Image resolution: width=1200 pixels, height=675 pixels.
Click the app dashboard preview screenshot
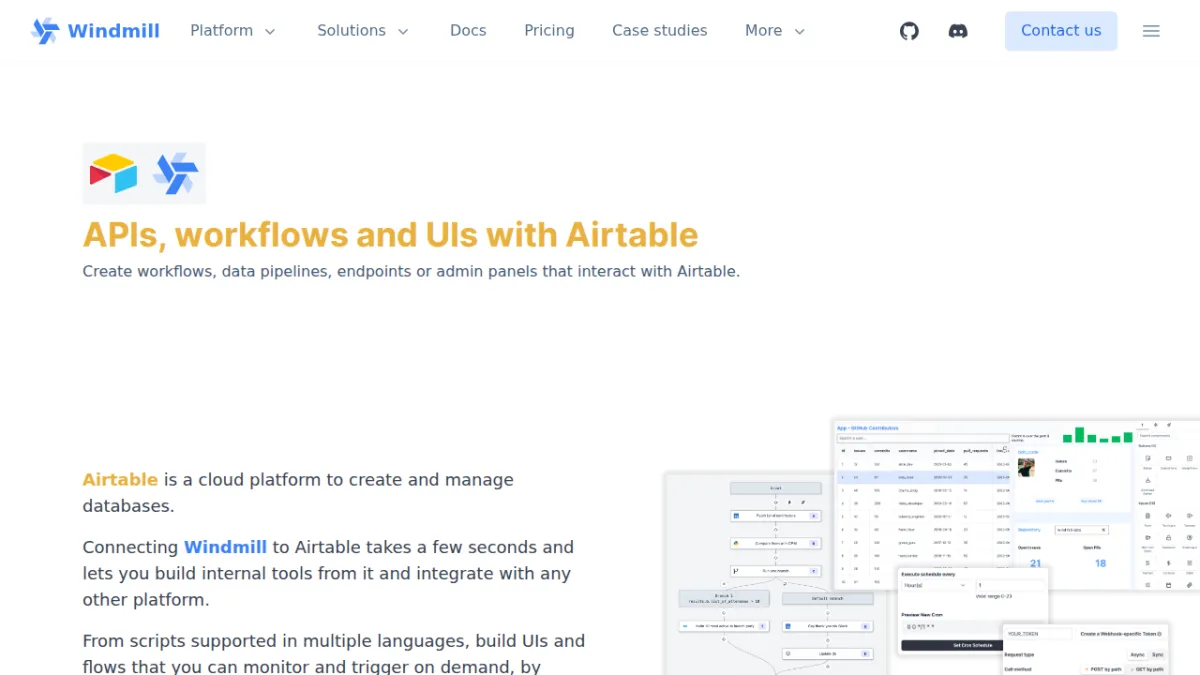point(1016,504)
